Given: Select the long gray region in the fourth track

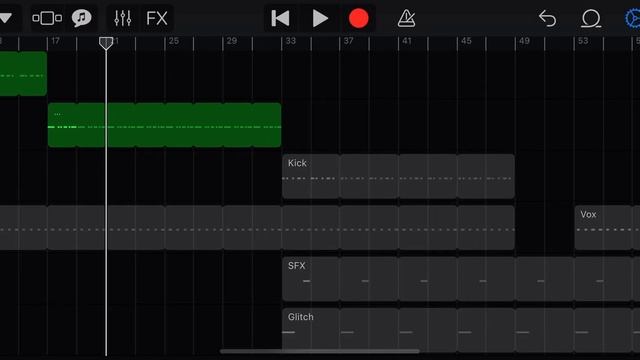Looking at the screenshot, I should (257, 228).
